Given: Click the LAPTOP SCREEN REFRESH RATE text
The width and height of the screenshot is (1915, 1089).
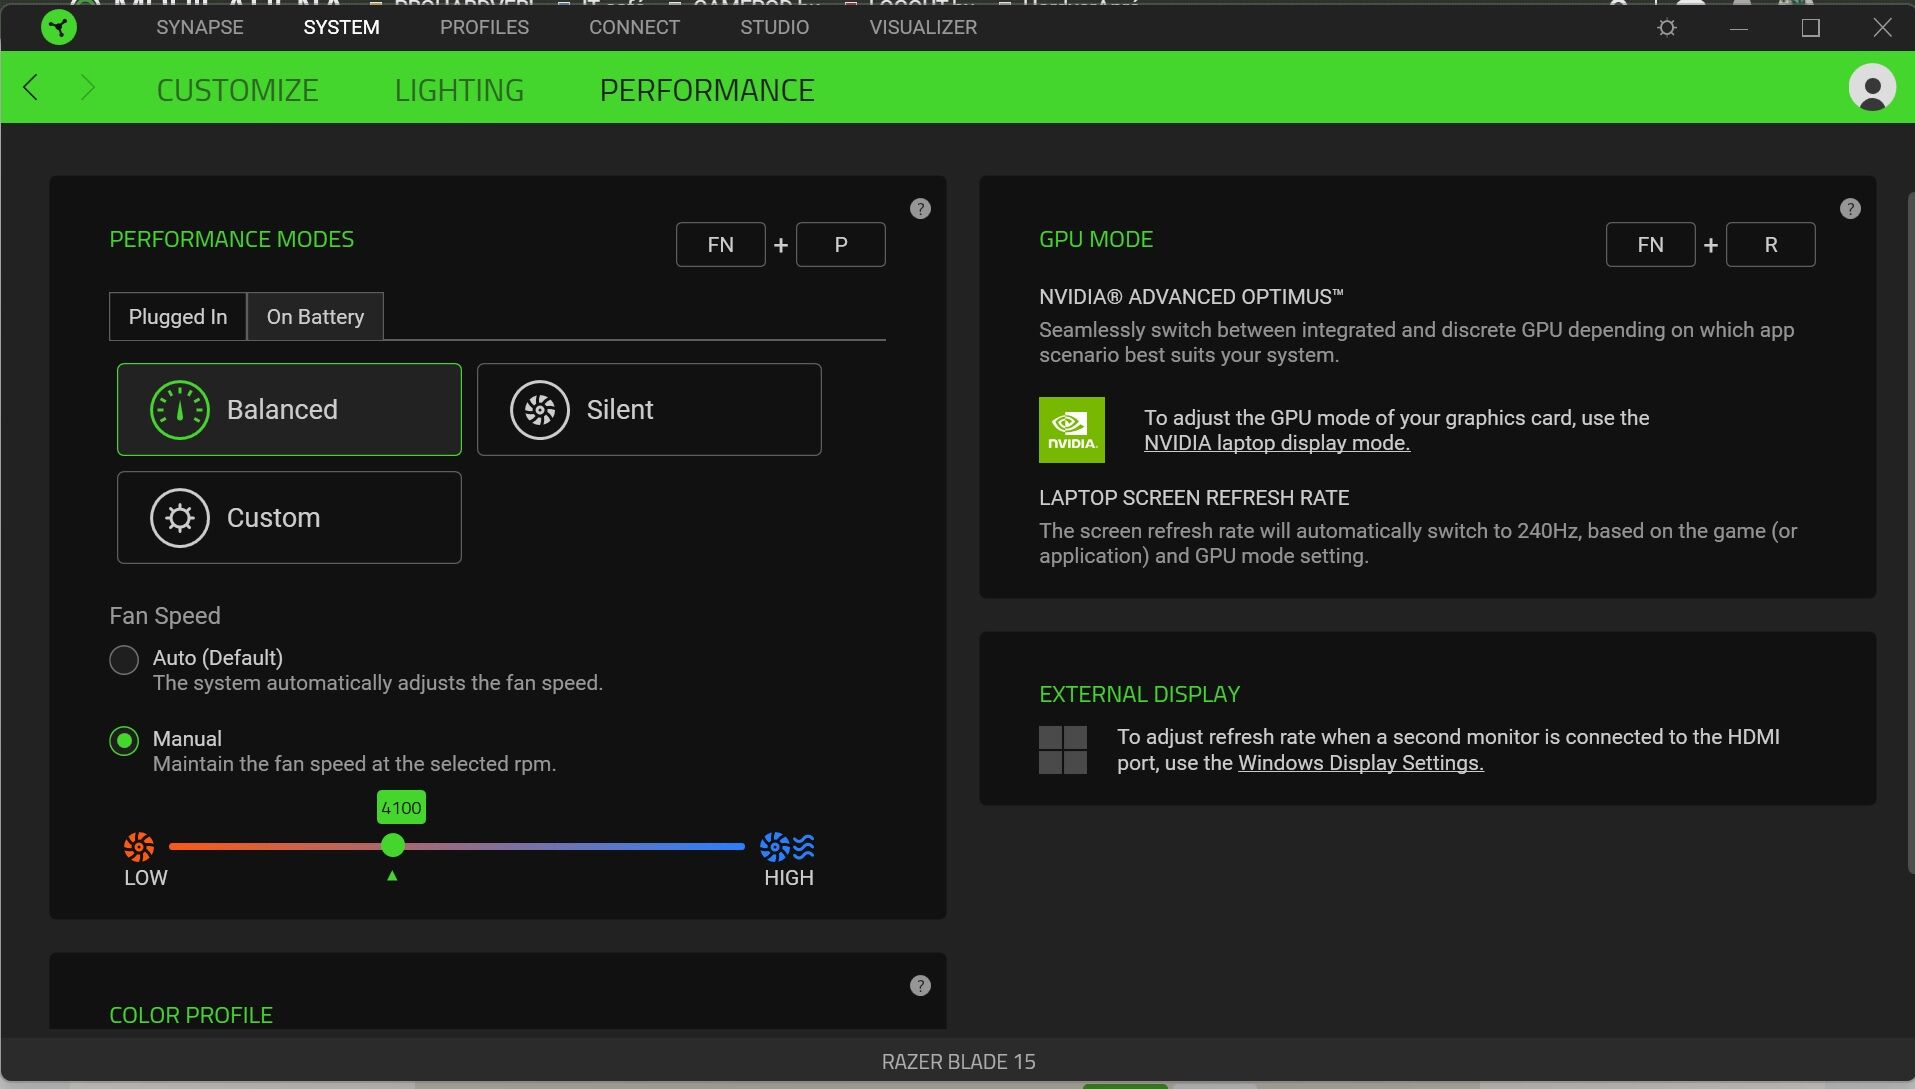Looking at the screenshot, I should pyautogui.click(x=1194, y=498).
